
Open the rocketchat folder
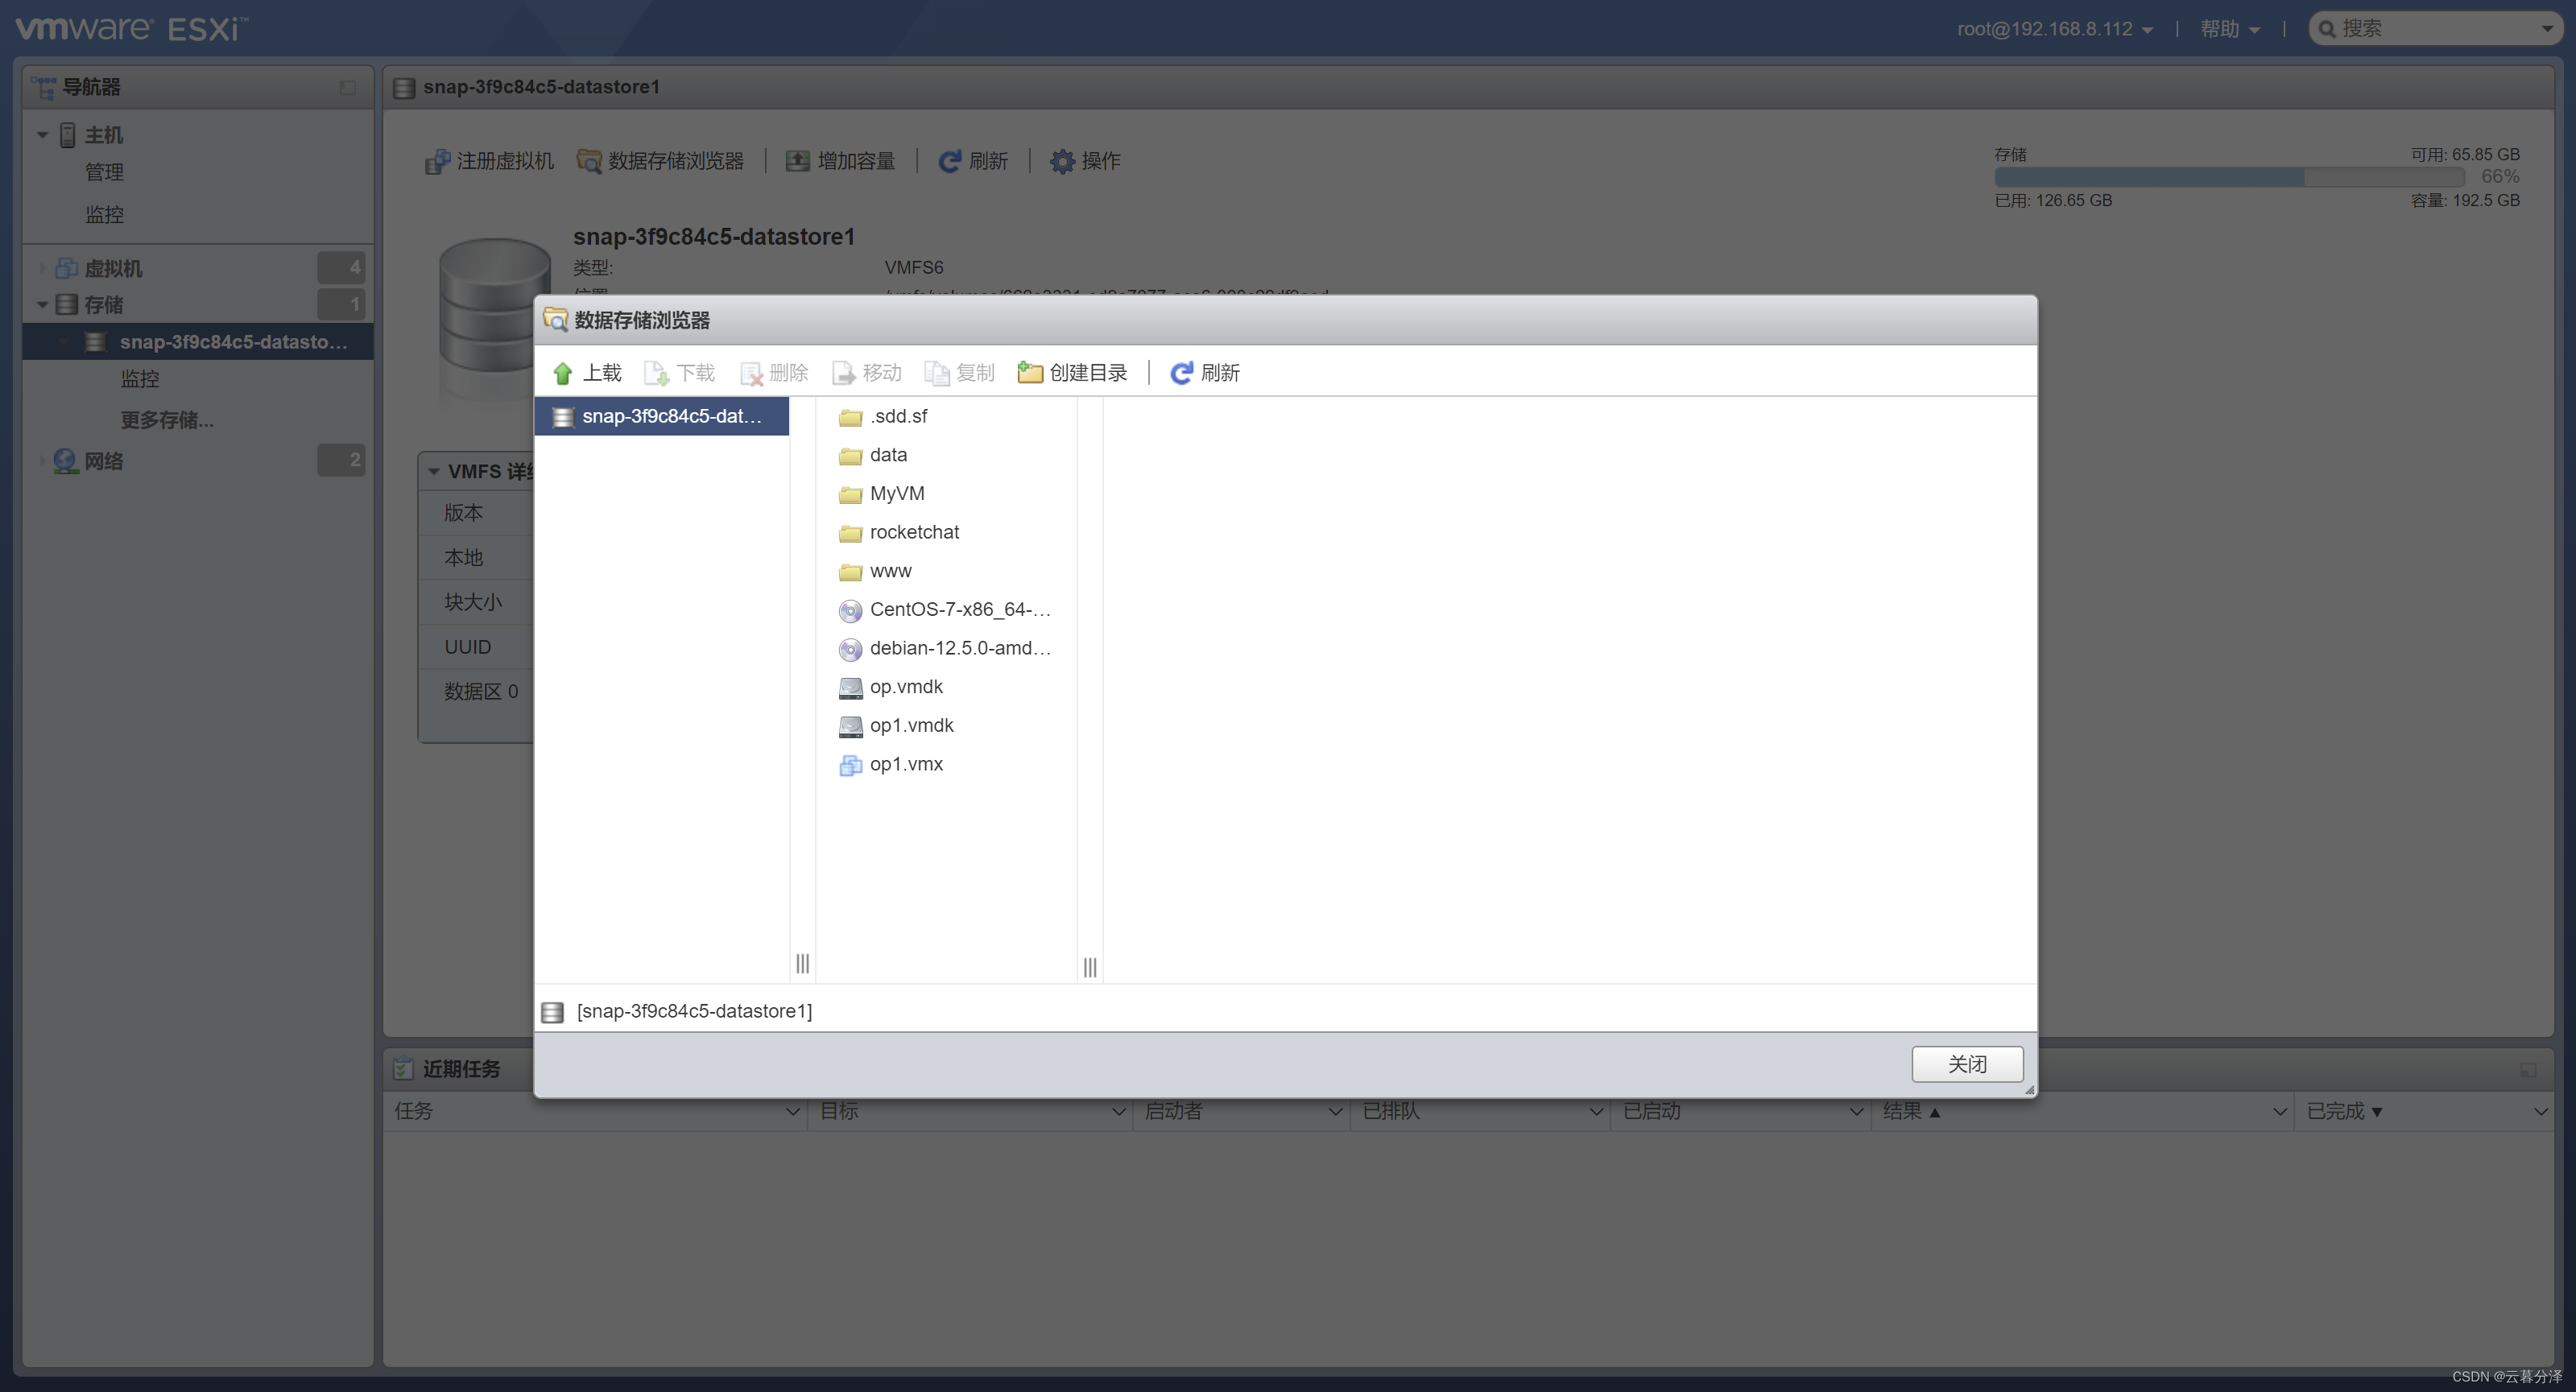(913, 532)
